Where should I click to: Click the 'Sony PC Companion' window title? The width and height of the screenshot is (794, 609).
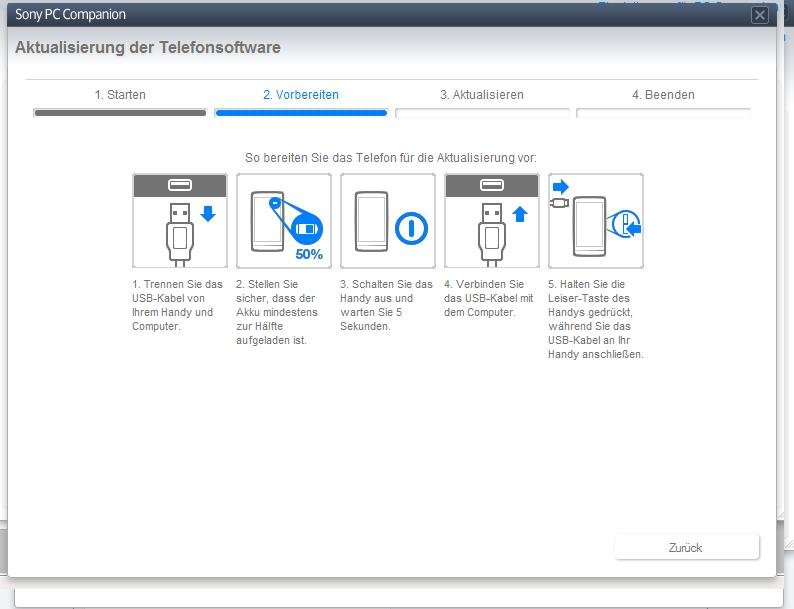click(x=70, y=14)
